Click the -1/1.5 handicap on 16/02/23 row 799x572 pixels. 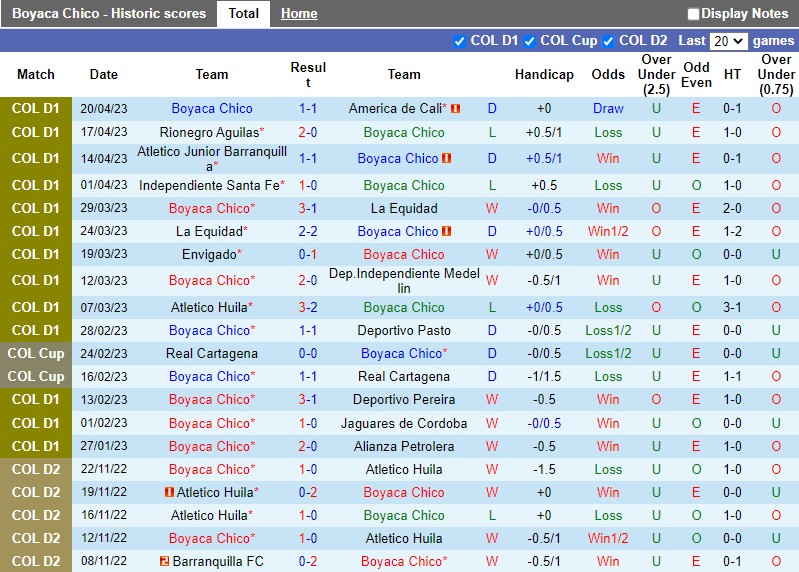544,376
